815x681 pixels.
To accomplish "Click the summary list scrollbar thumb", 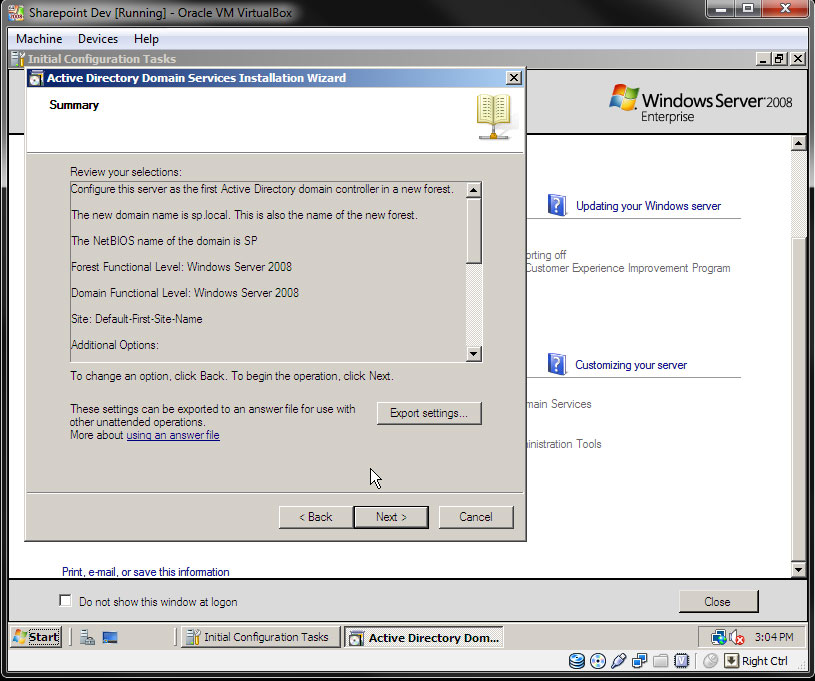I will click(473, 230).
